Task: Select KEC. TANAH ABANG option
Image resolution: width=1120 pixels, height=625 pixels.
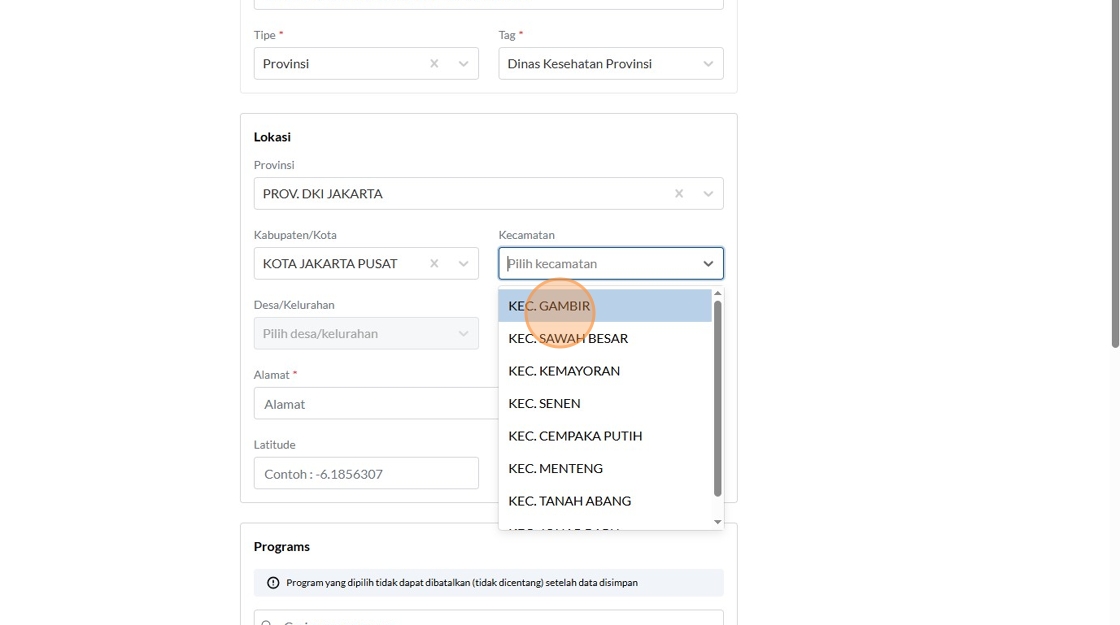Action: click(x=569, y=501)
